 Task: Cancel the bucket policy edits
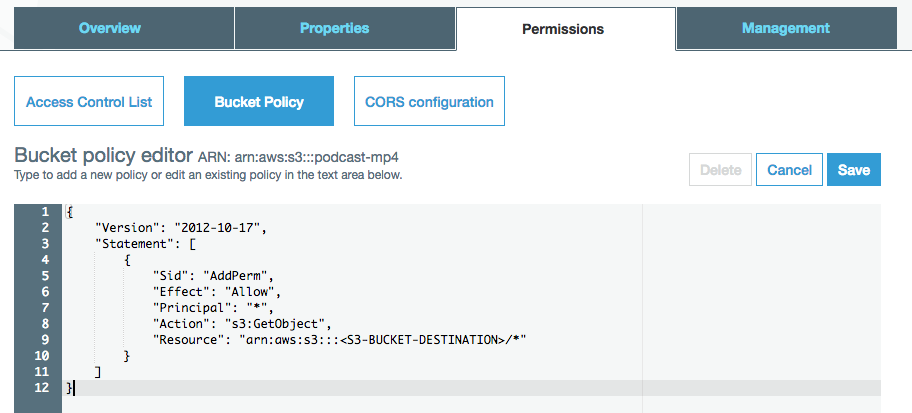789,170
